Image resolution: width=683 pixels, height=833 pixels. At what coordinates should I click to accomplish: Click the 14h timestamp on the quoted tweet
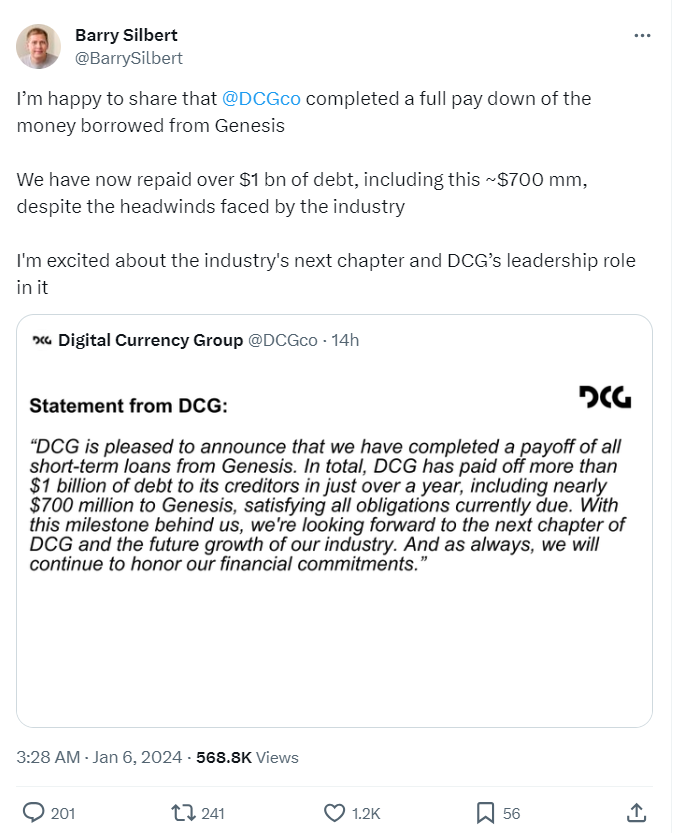pyautogui.click(x=346, y=340)
